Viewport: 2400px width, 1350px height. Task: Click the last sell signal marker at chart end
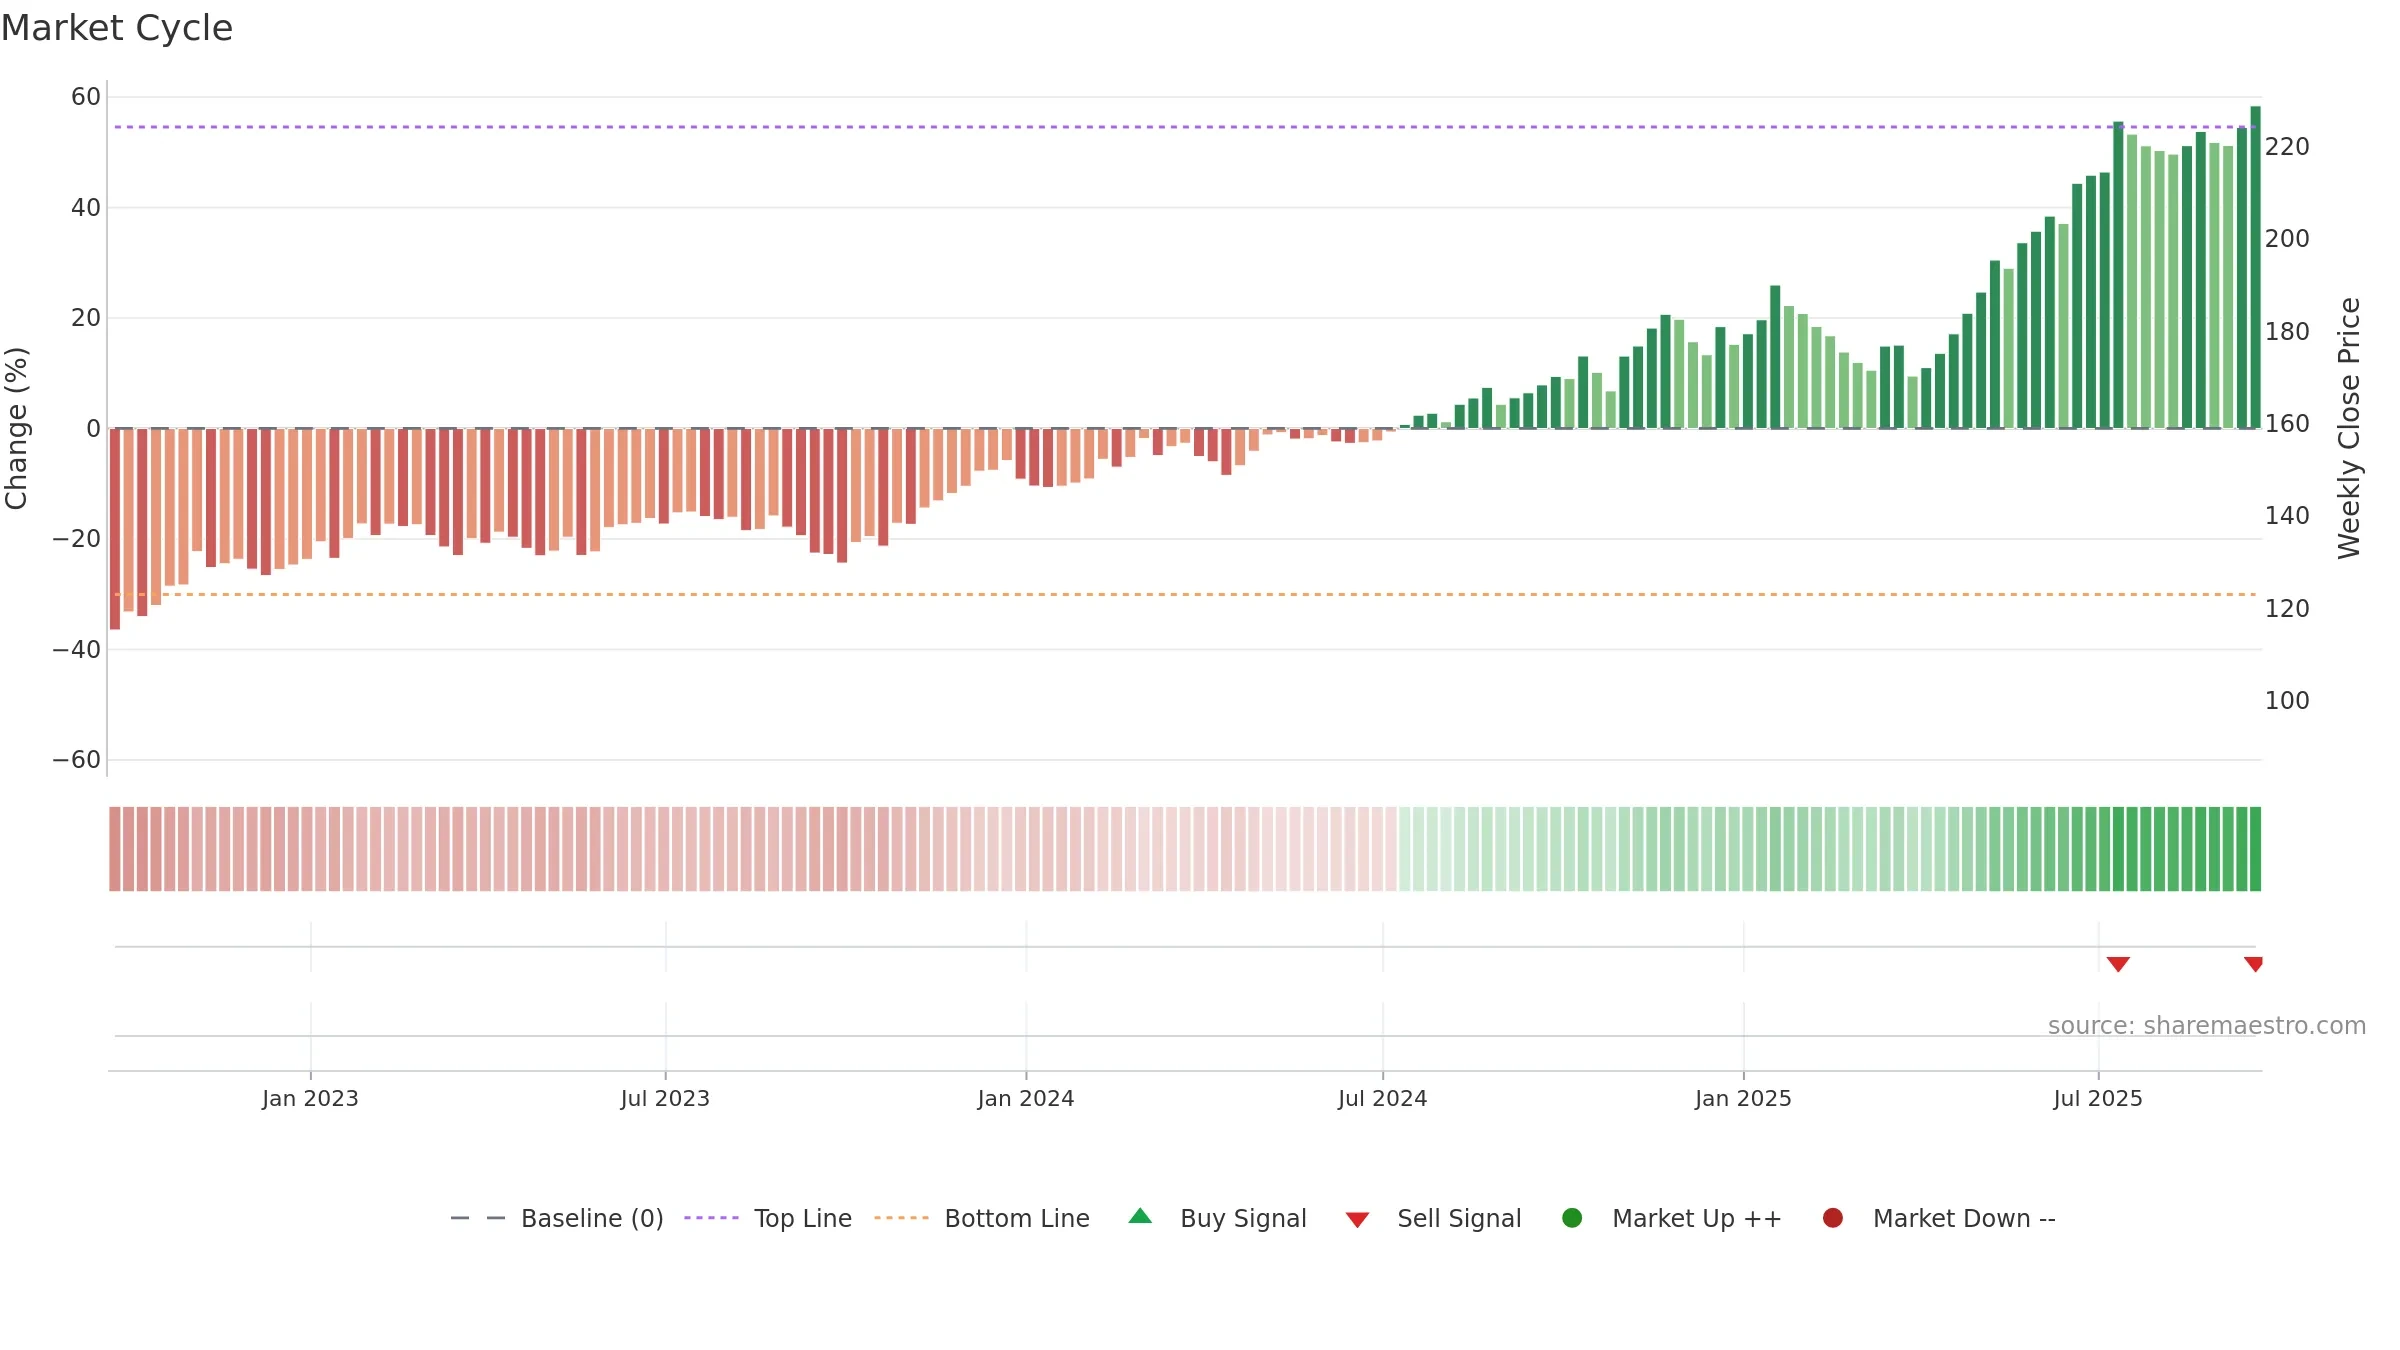(x=2254, y=964)
